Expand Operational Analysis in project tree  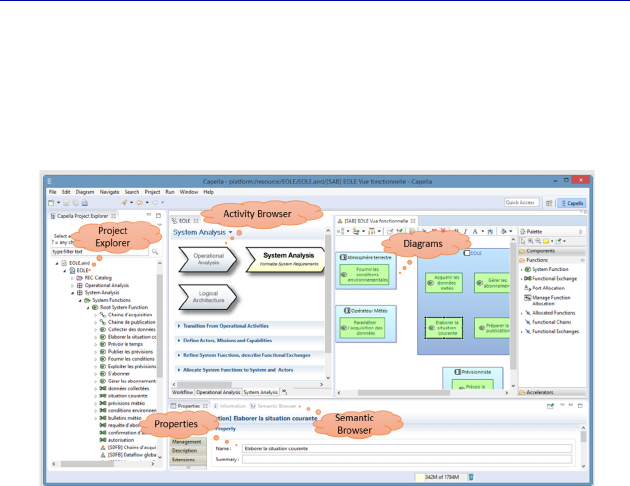72,286
